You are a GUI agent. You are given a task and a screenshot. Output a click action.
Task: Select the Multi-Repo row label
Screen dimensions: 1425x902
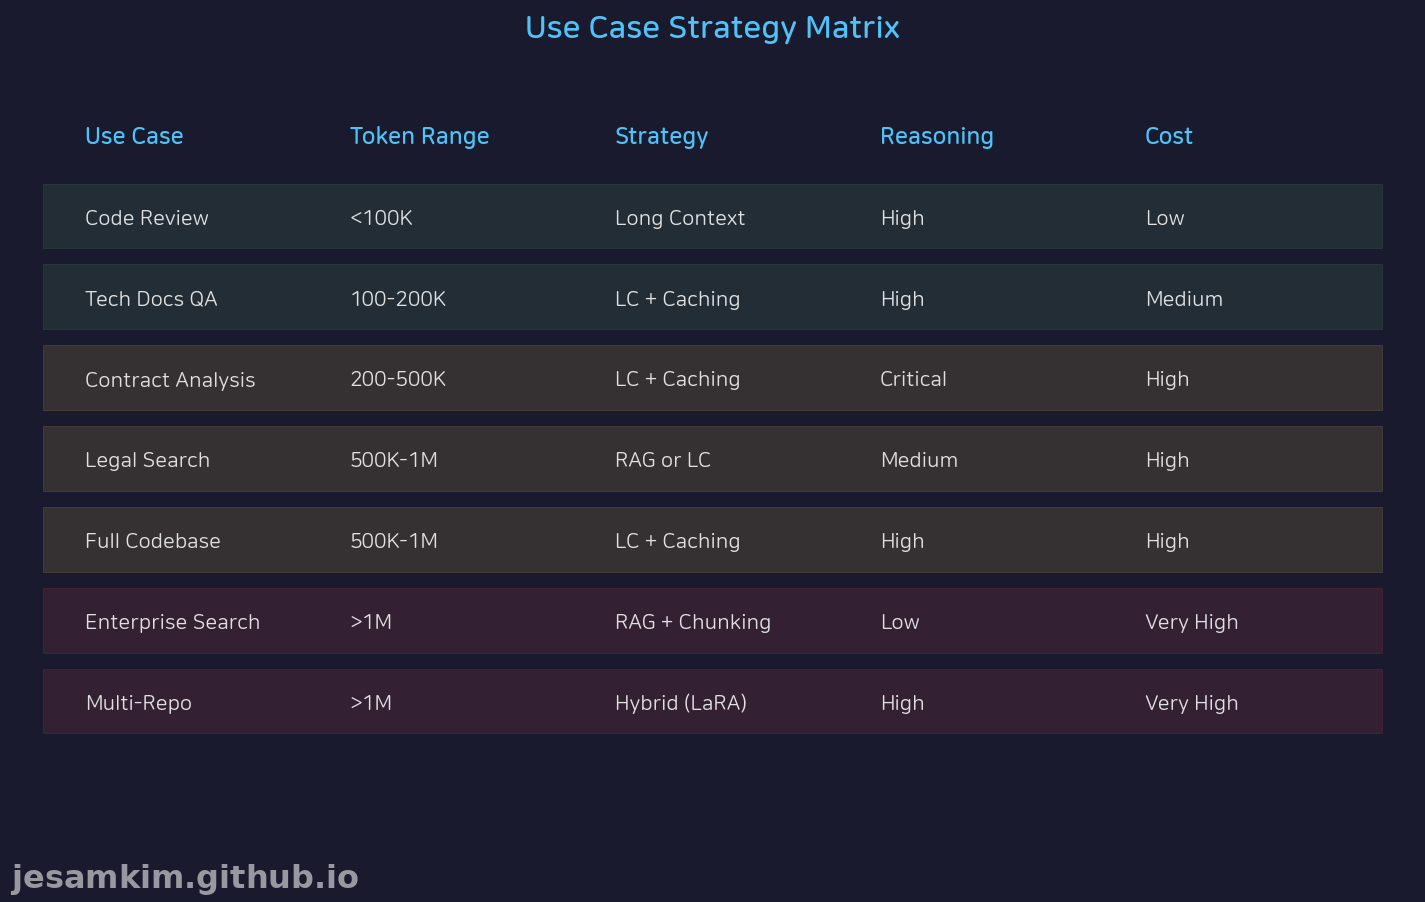[138, 703]
